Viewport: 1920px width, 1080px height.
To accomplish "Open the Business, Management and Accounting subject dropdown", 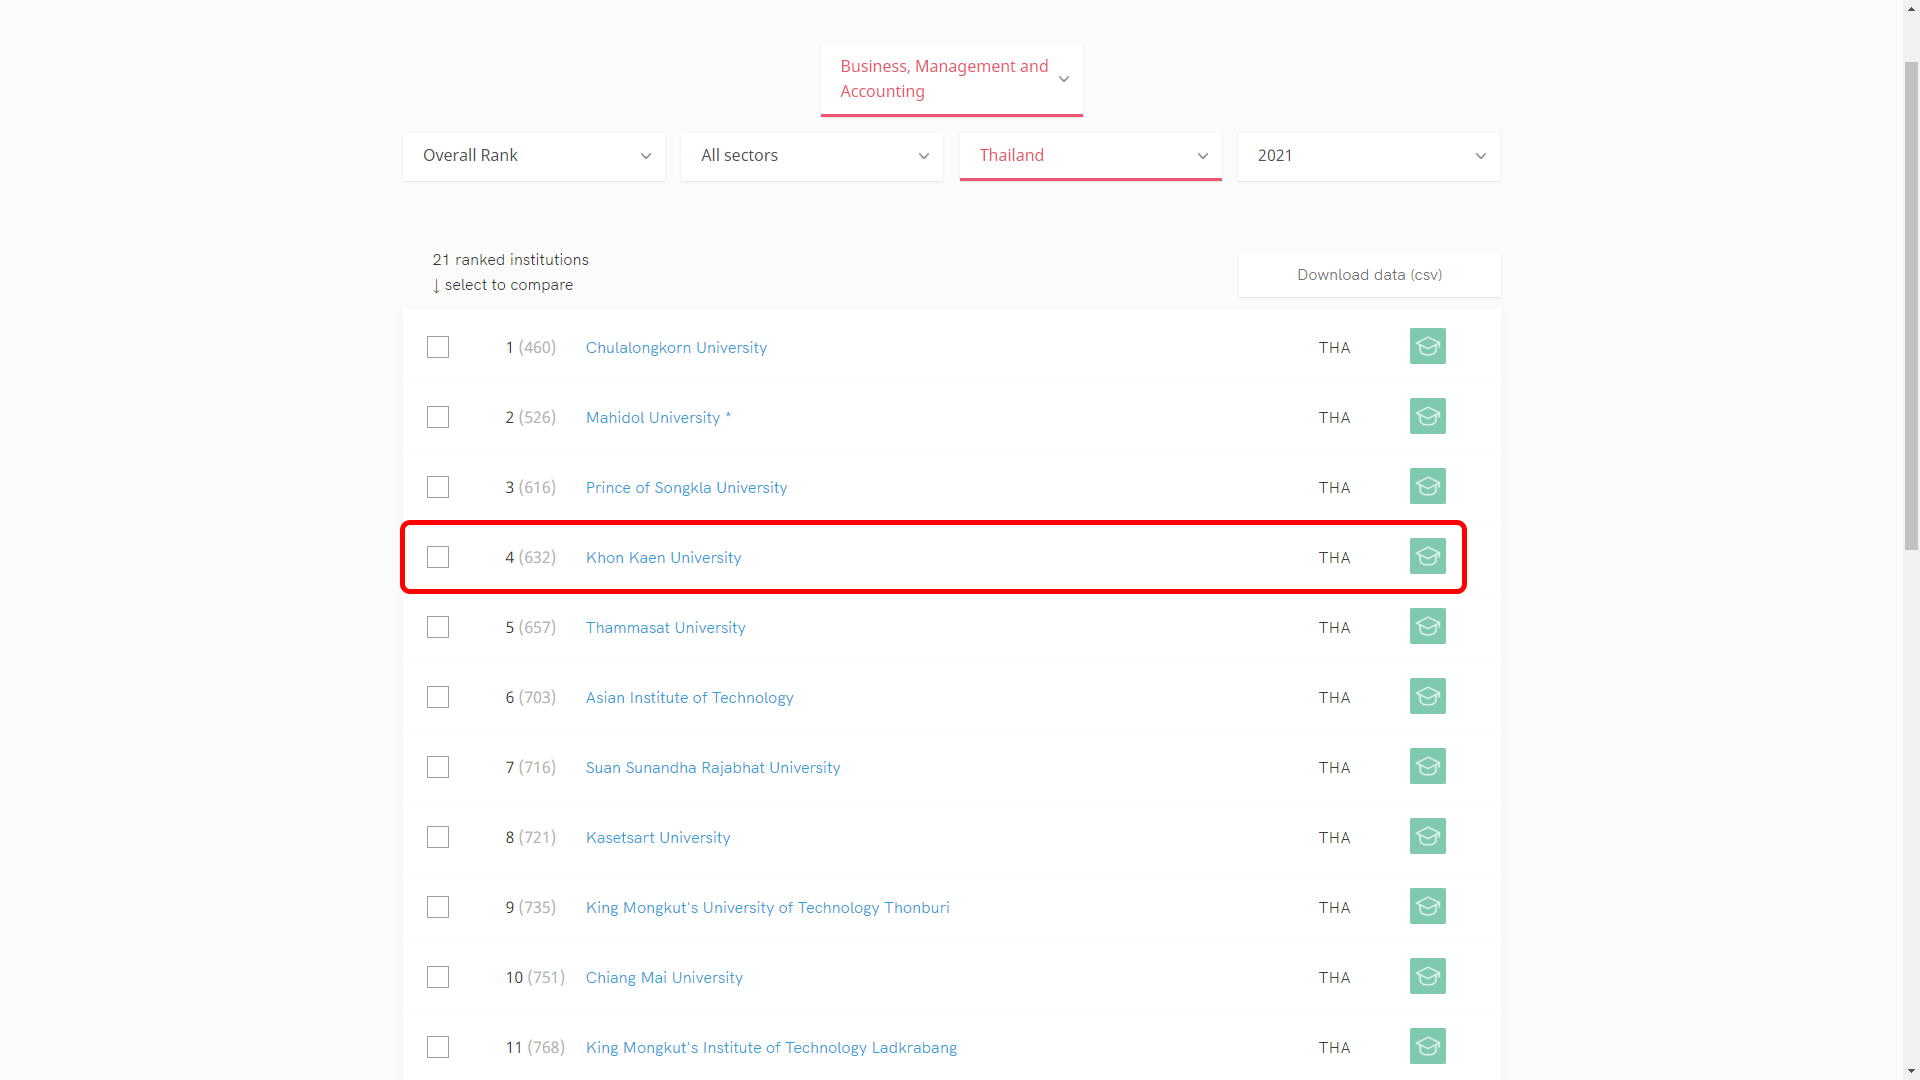I will point(951,79).
